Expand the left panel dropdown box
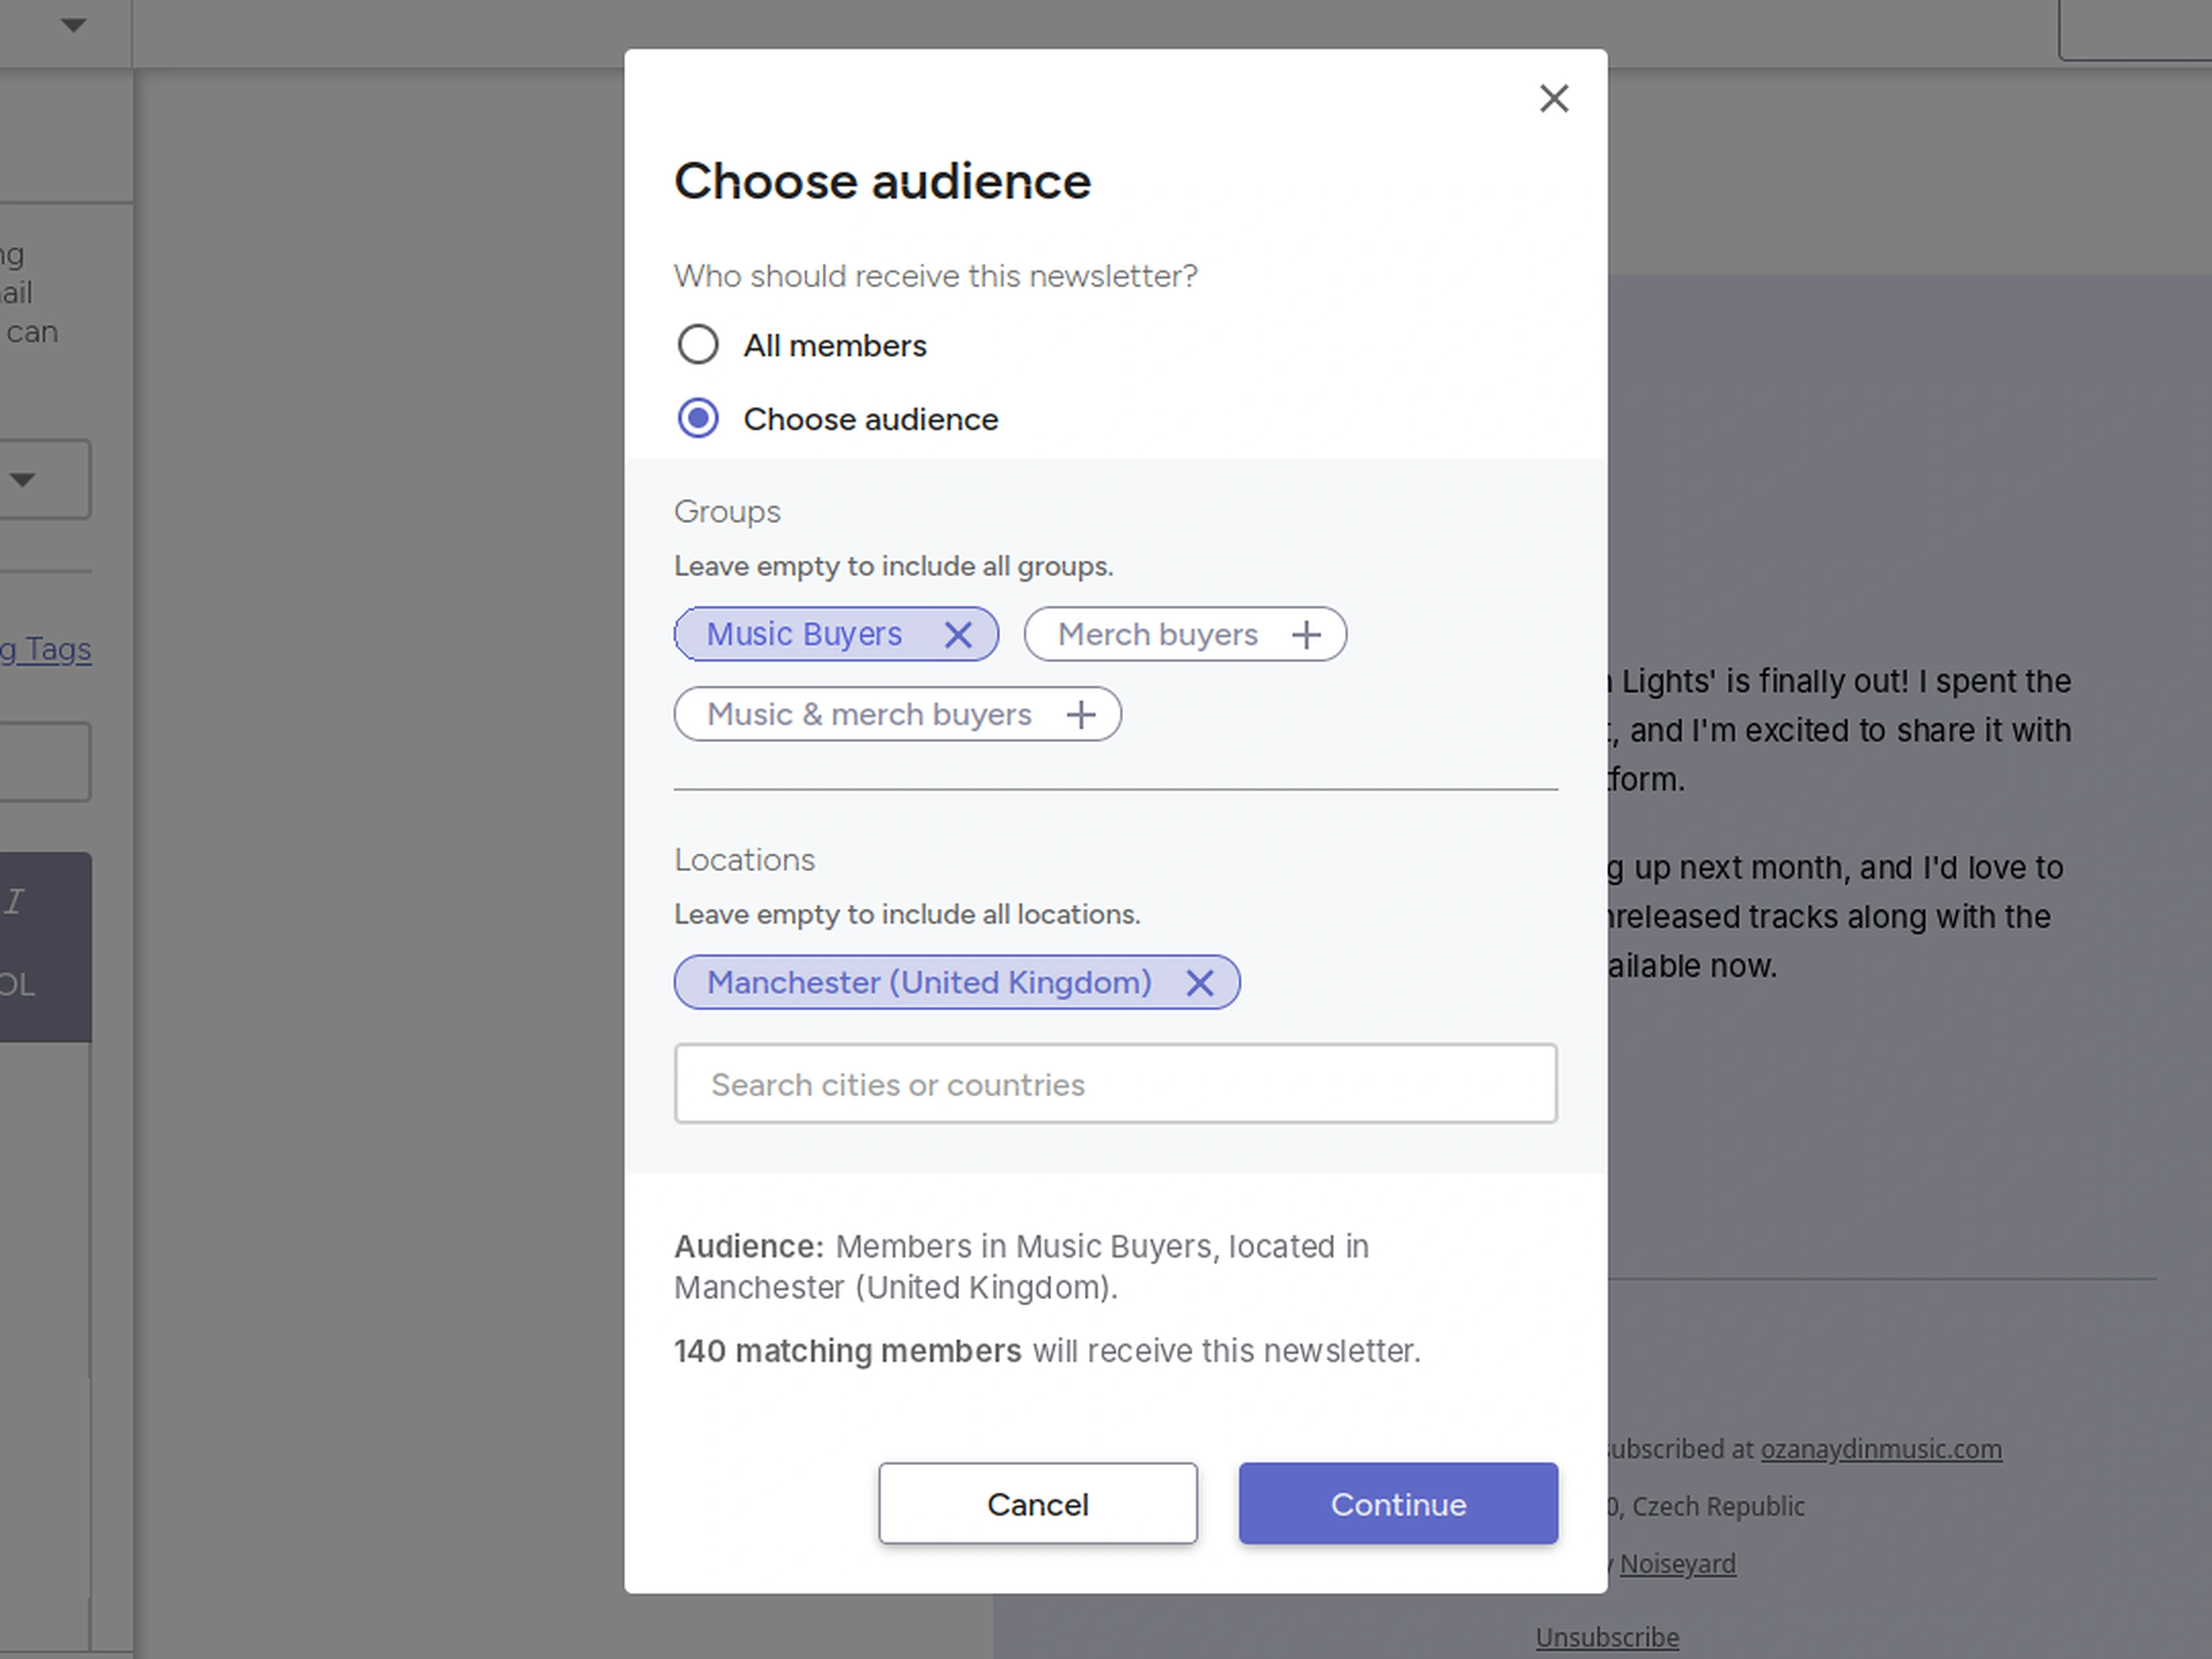The height and width of the screenshot is (1659, 2212). click(x=44, y=479)
